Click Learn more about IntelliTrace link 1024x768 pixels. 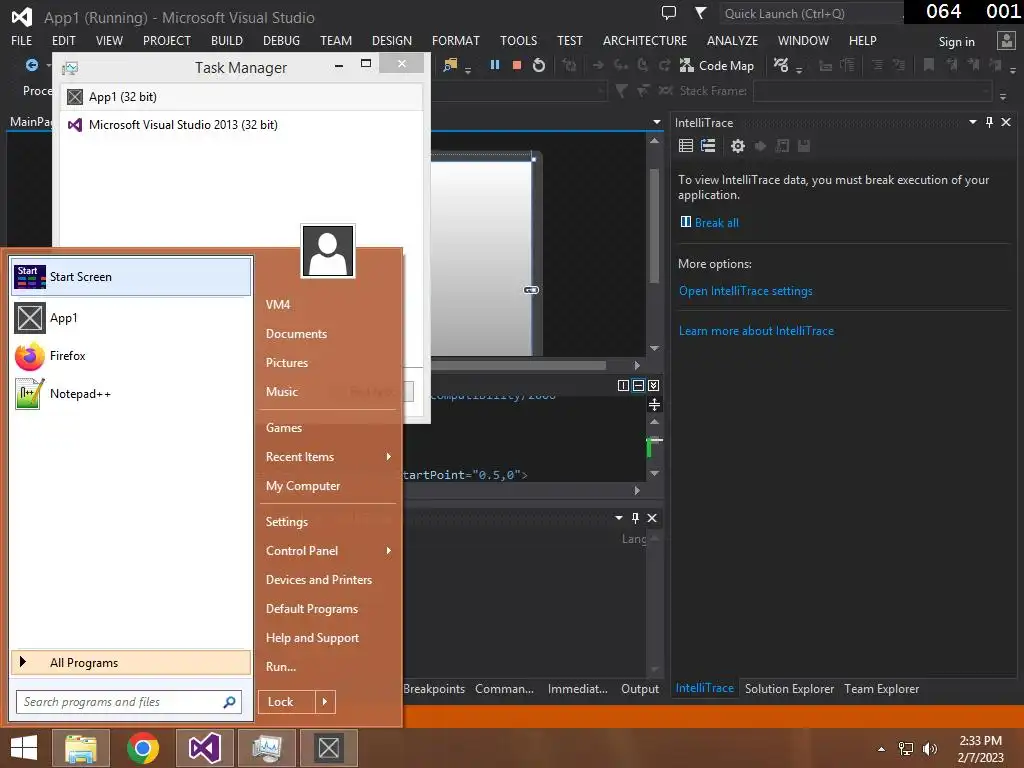coord(756,330)
